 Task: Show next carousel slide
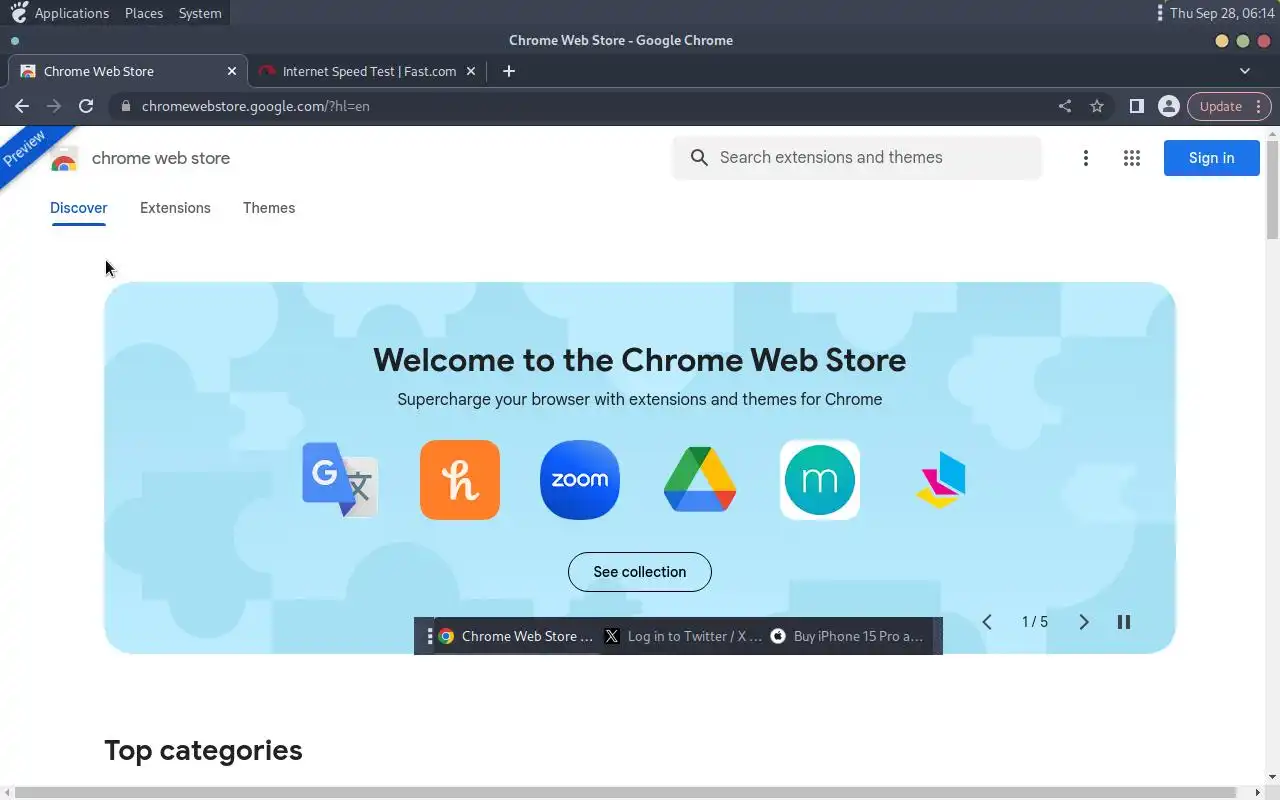(x=1084, y=622)
